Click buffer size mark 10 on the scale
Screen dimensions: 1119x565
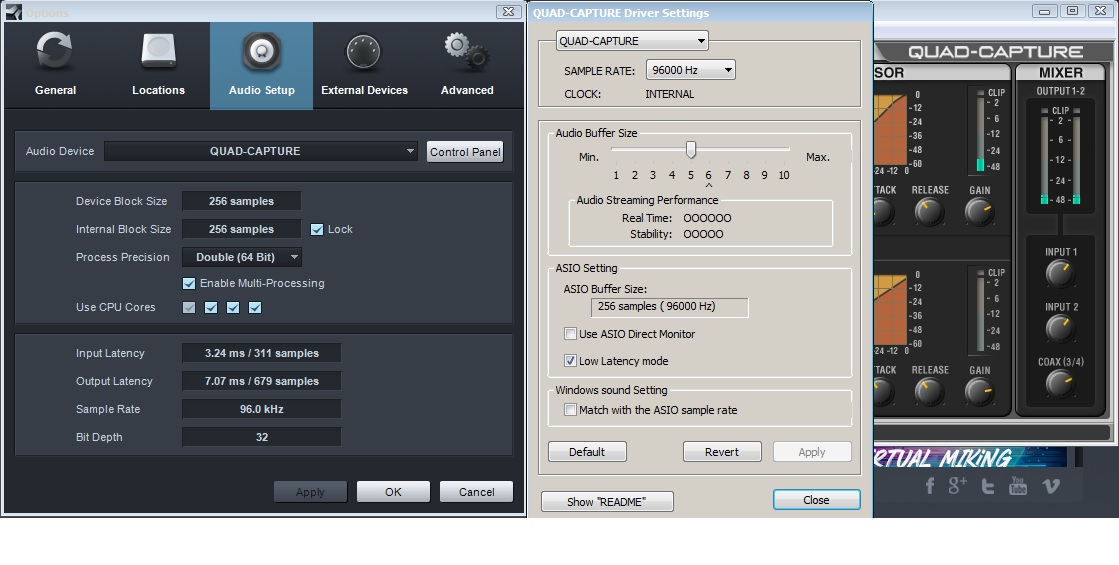[x=784, y=175]
